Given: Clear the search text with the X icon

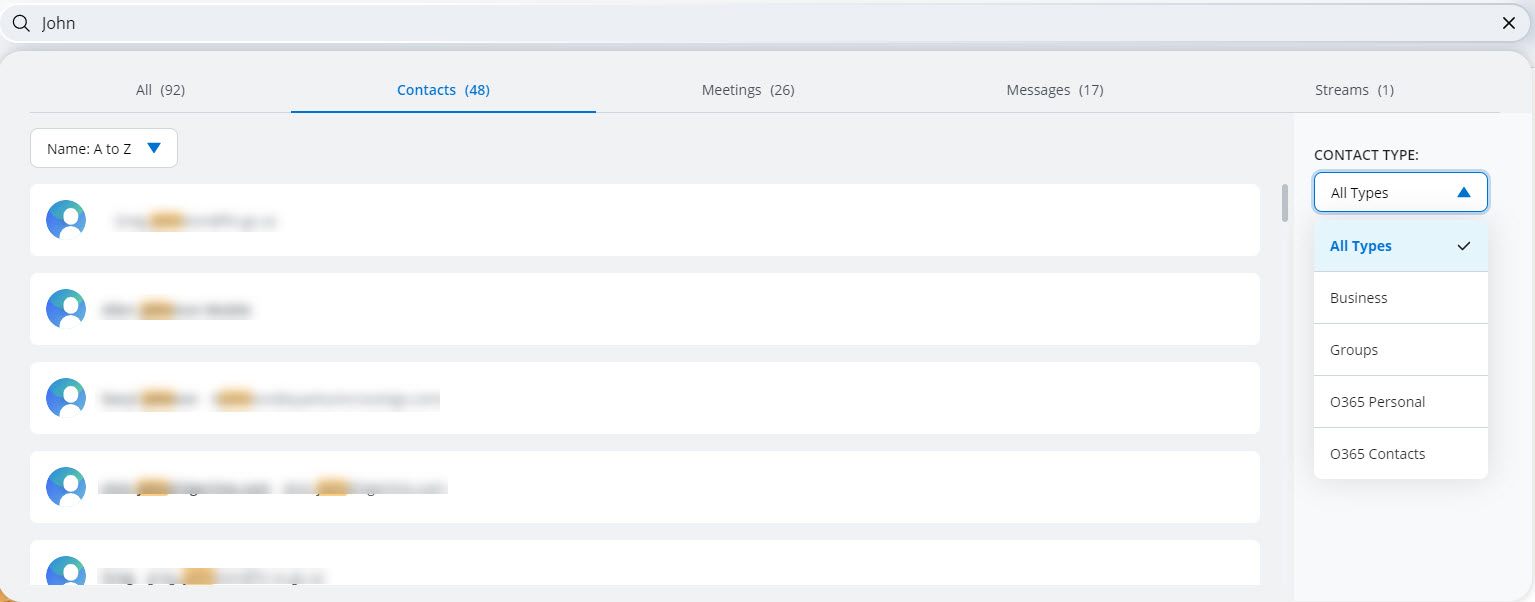Looking at the screenshot, I should tap(1509, 23).
